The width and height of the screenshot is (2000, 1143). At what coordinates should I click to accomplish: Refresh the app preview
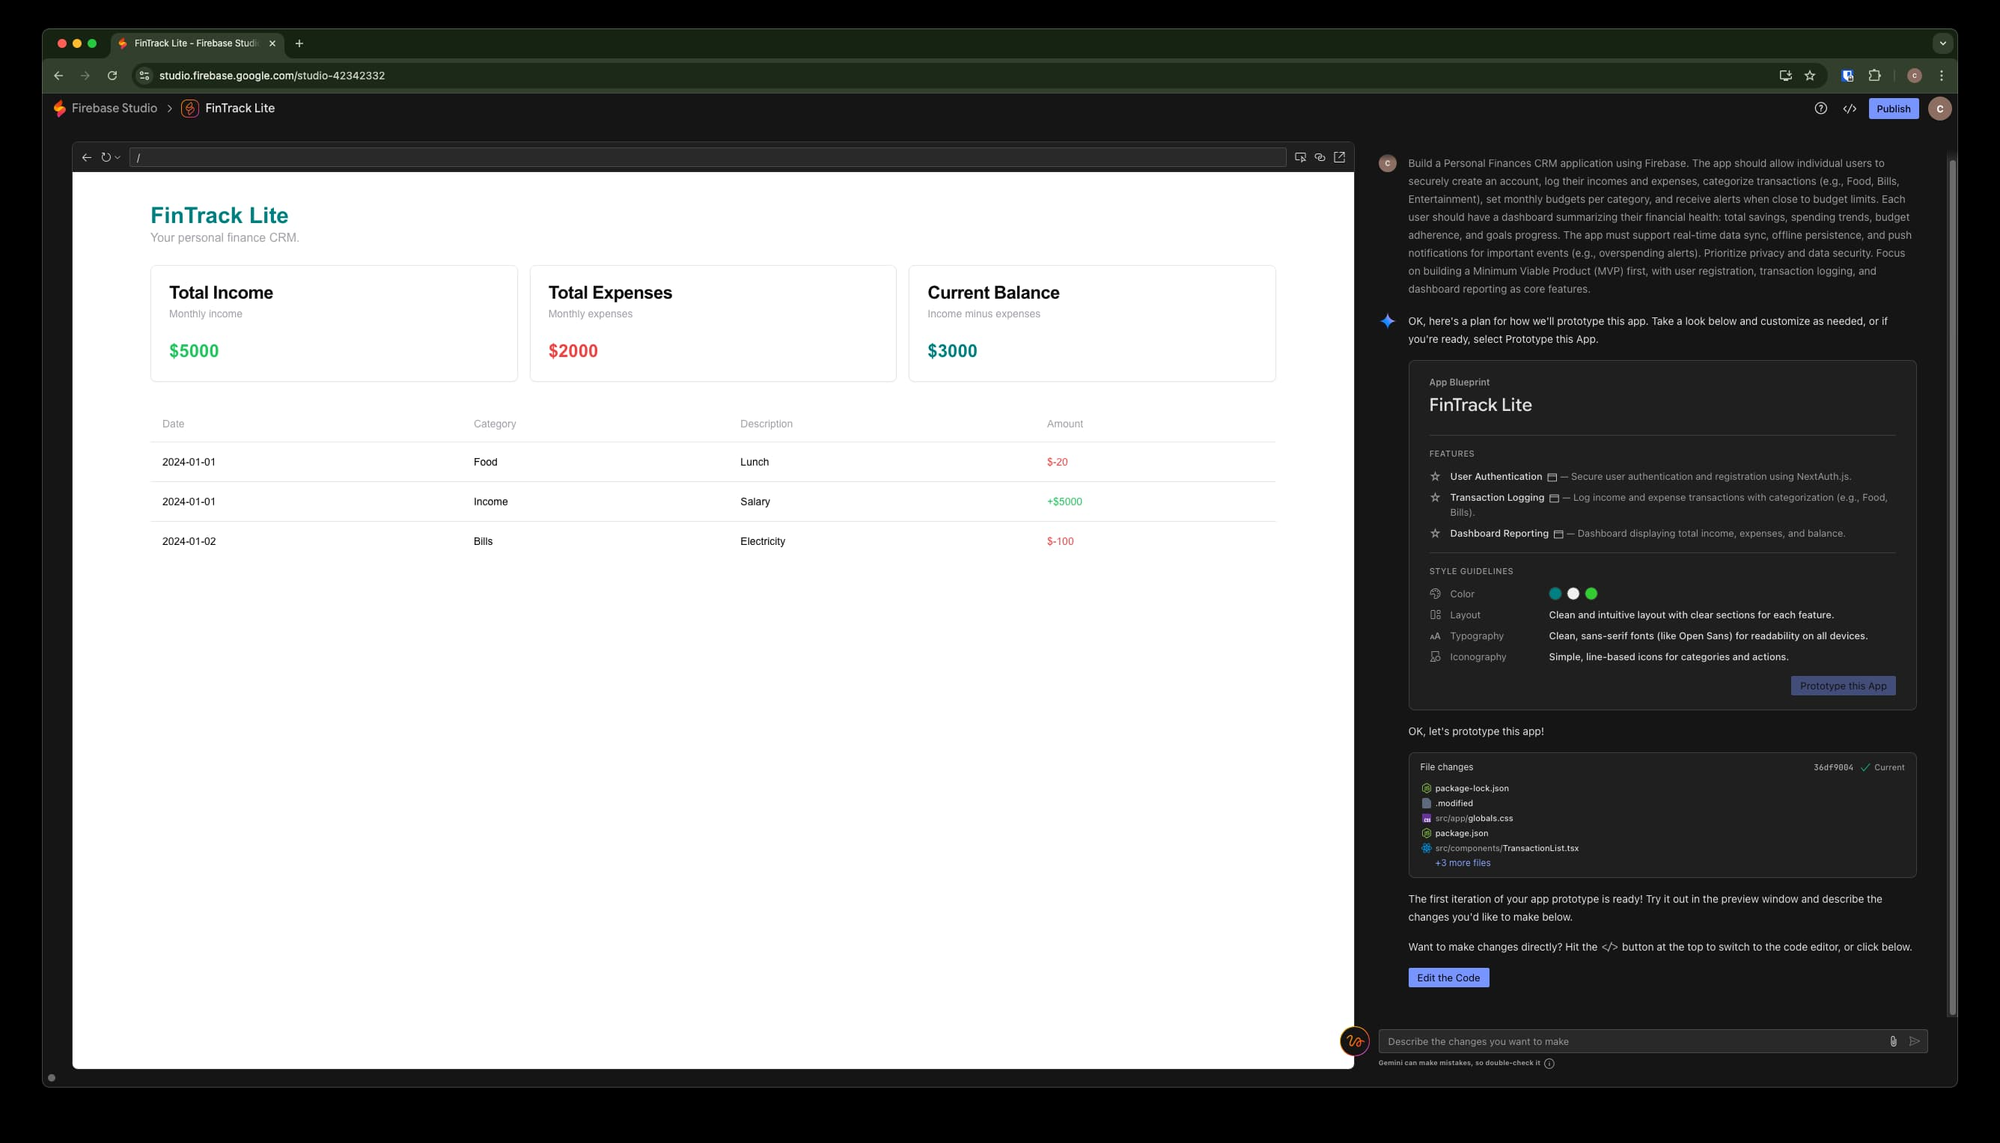(x=106, y=157)
